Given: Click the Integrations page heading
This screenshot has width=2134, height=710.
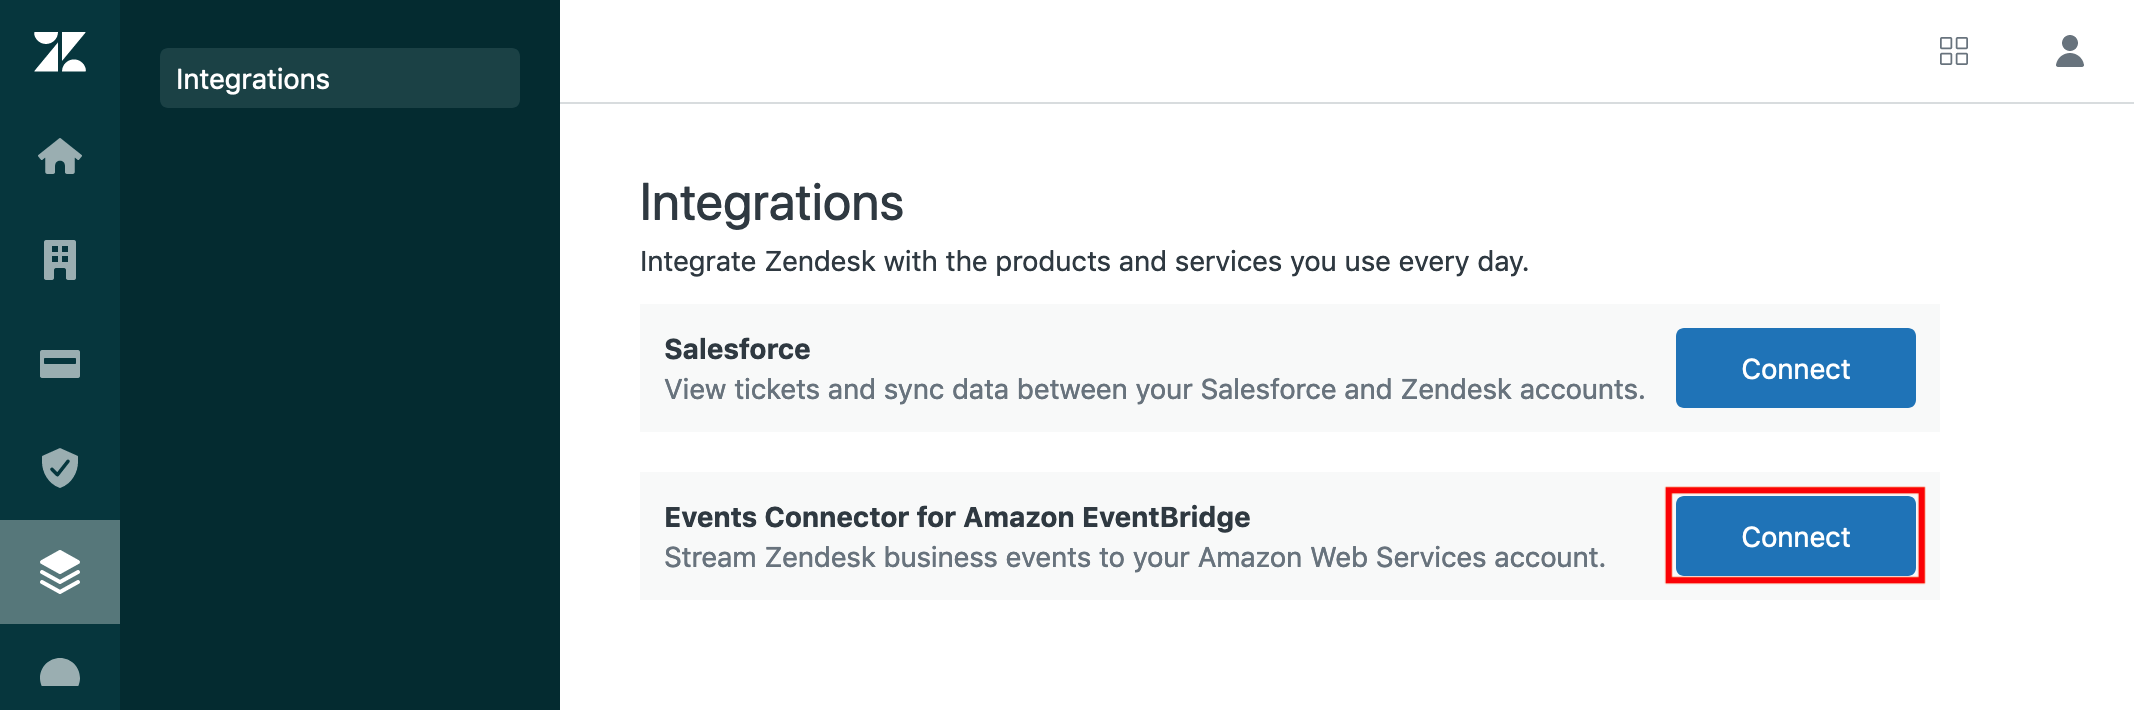Looking at the screenshot, I should coord(772,203).
